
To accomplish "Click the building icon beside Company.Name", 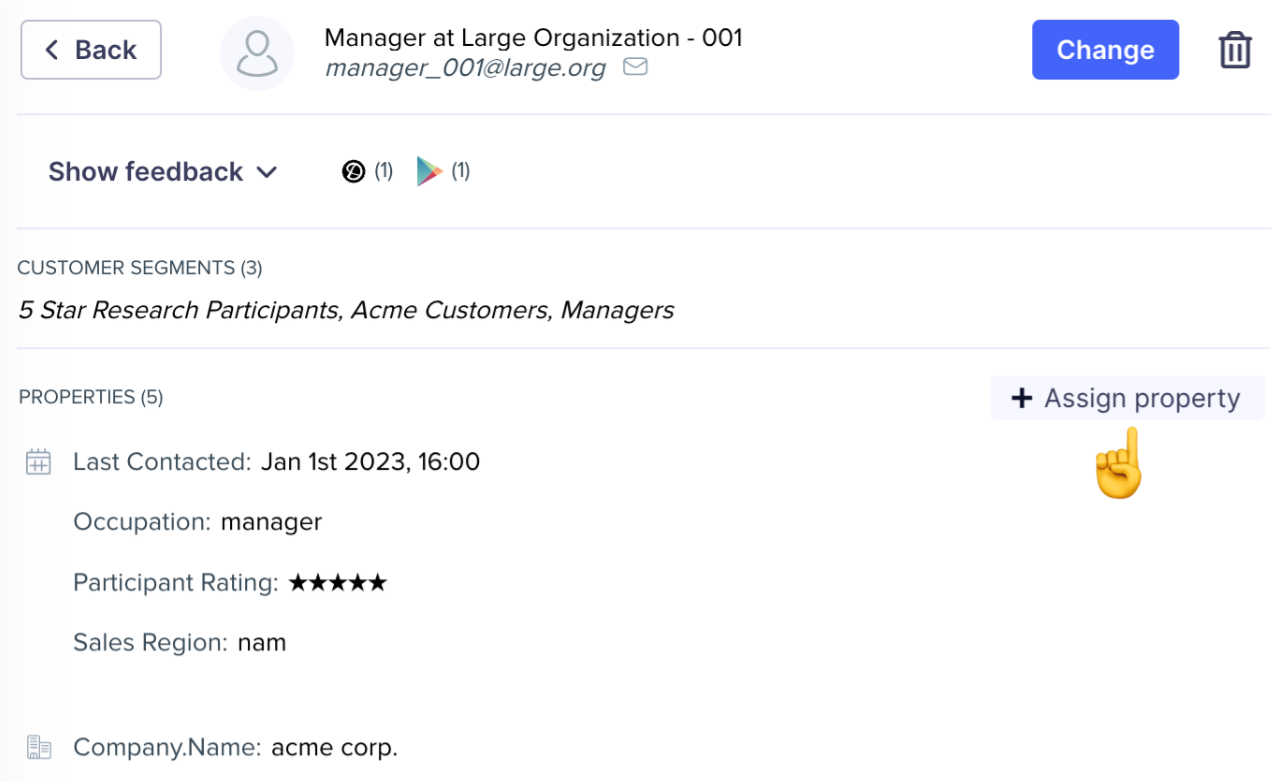I will (x=38, y=747).
